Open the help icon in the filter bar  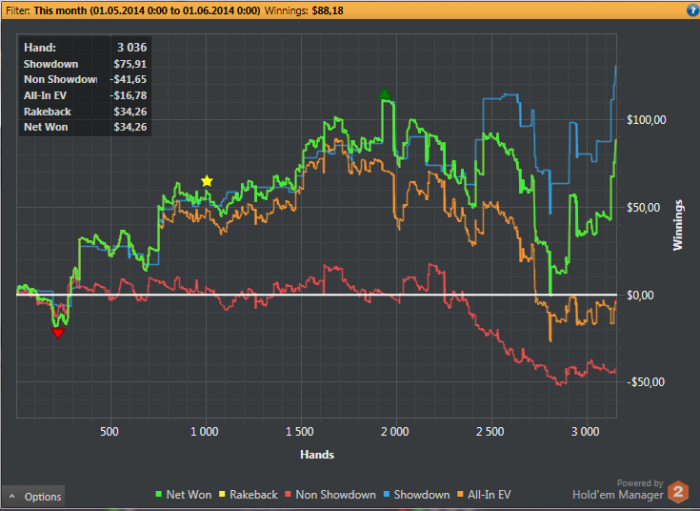point(693,10)
